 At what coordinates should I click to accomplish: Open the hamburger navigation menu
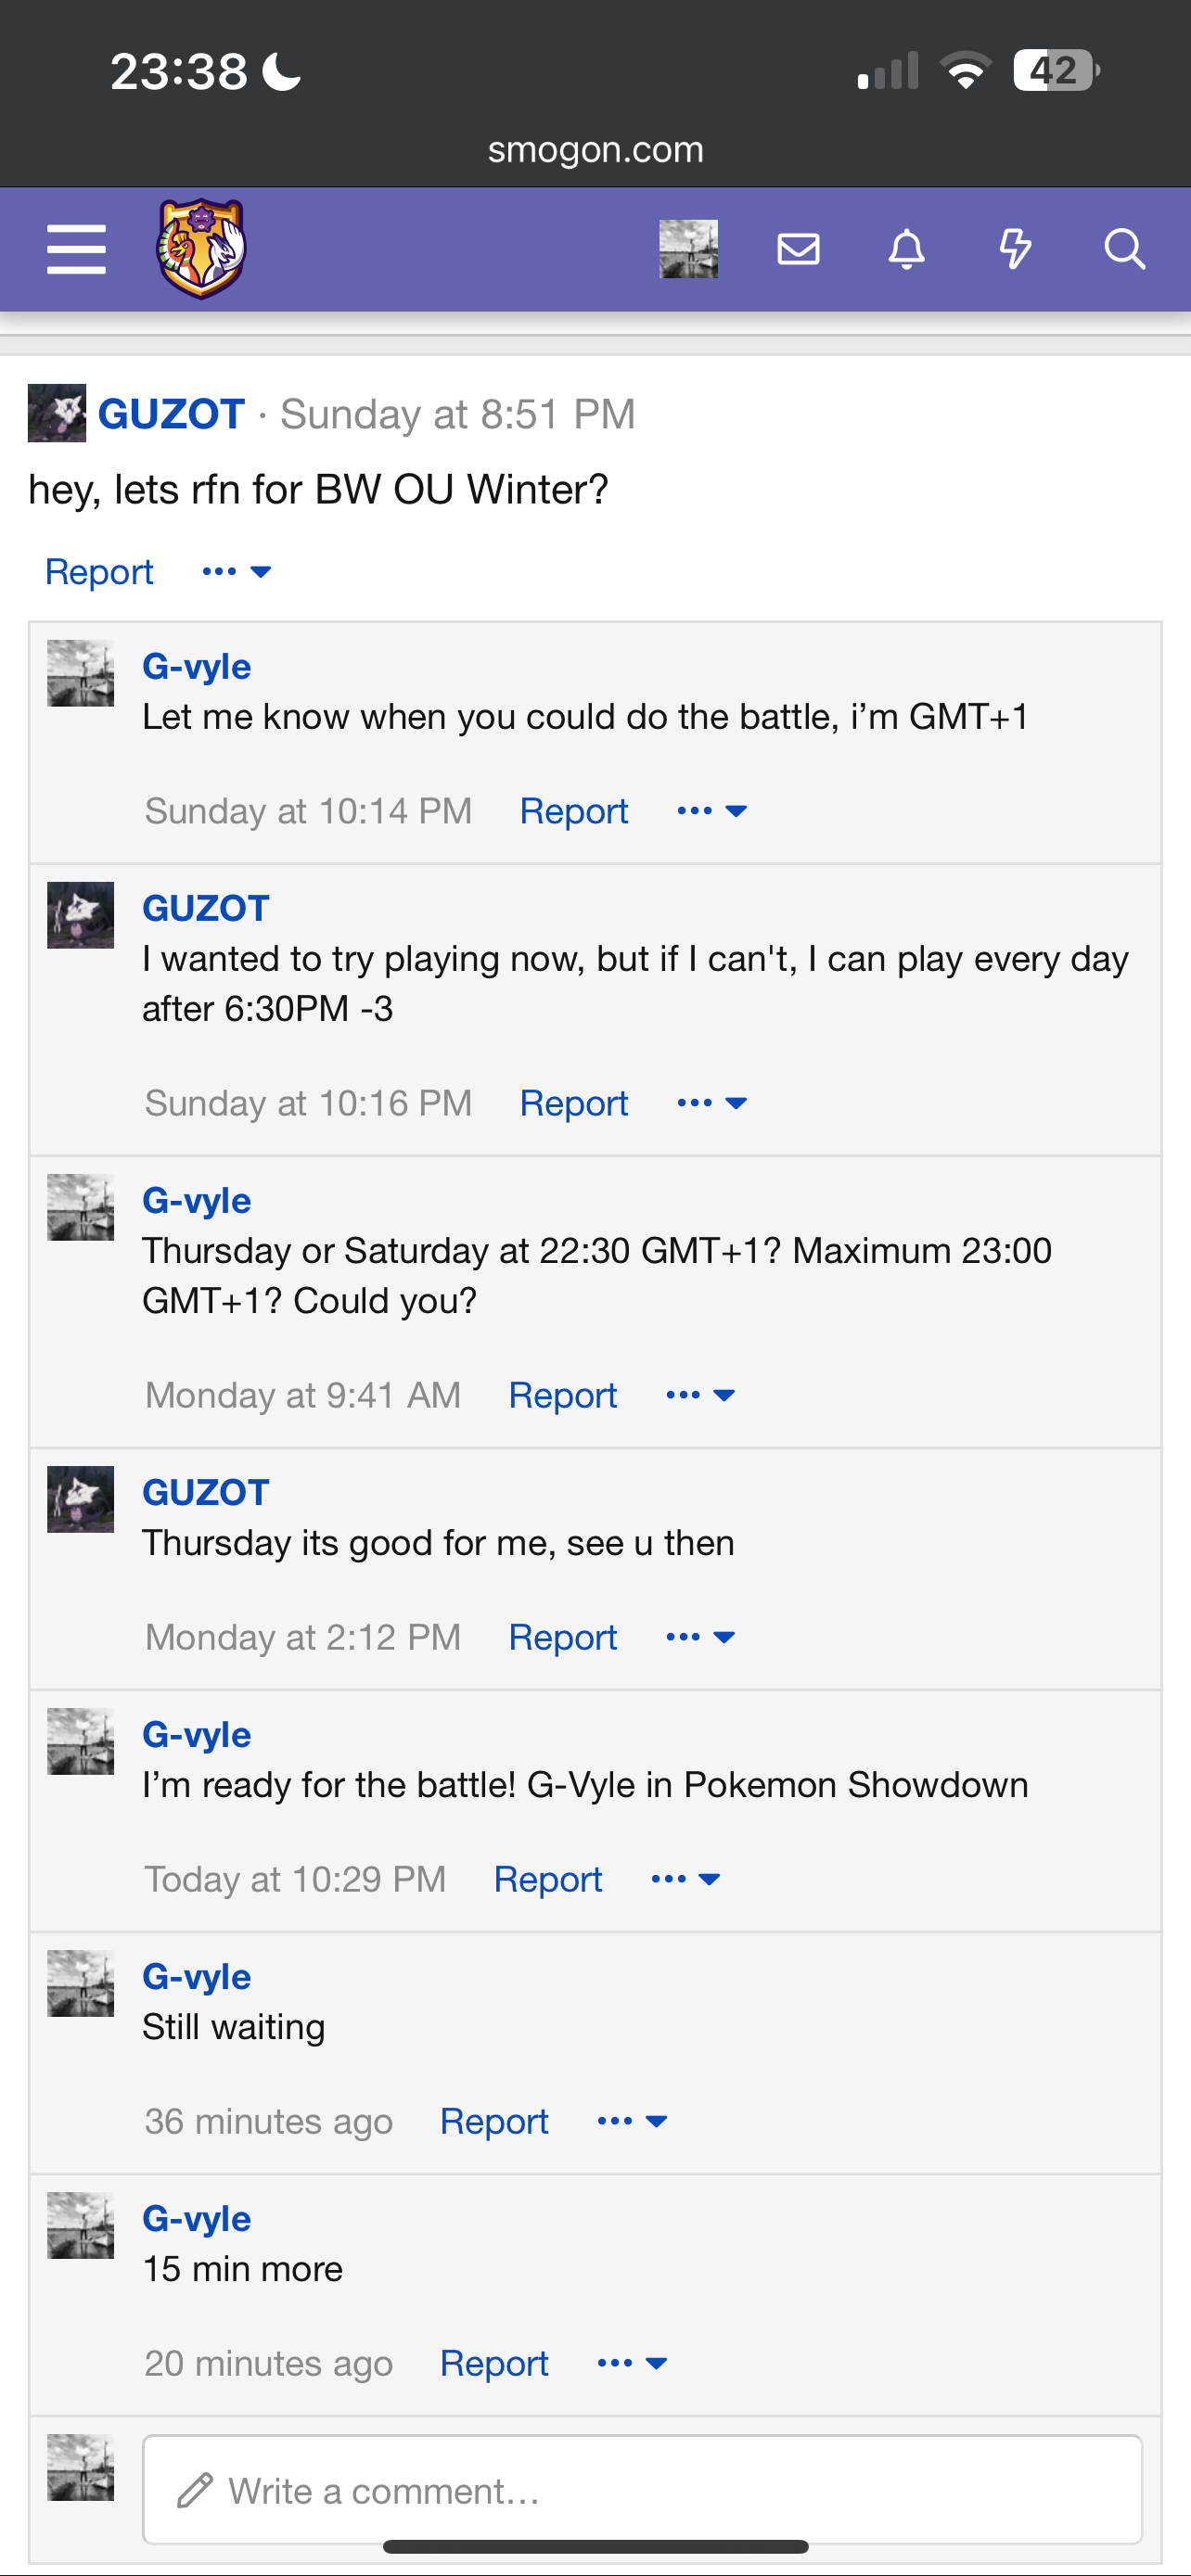coord(76,249)
